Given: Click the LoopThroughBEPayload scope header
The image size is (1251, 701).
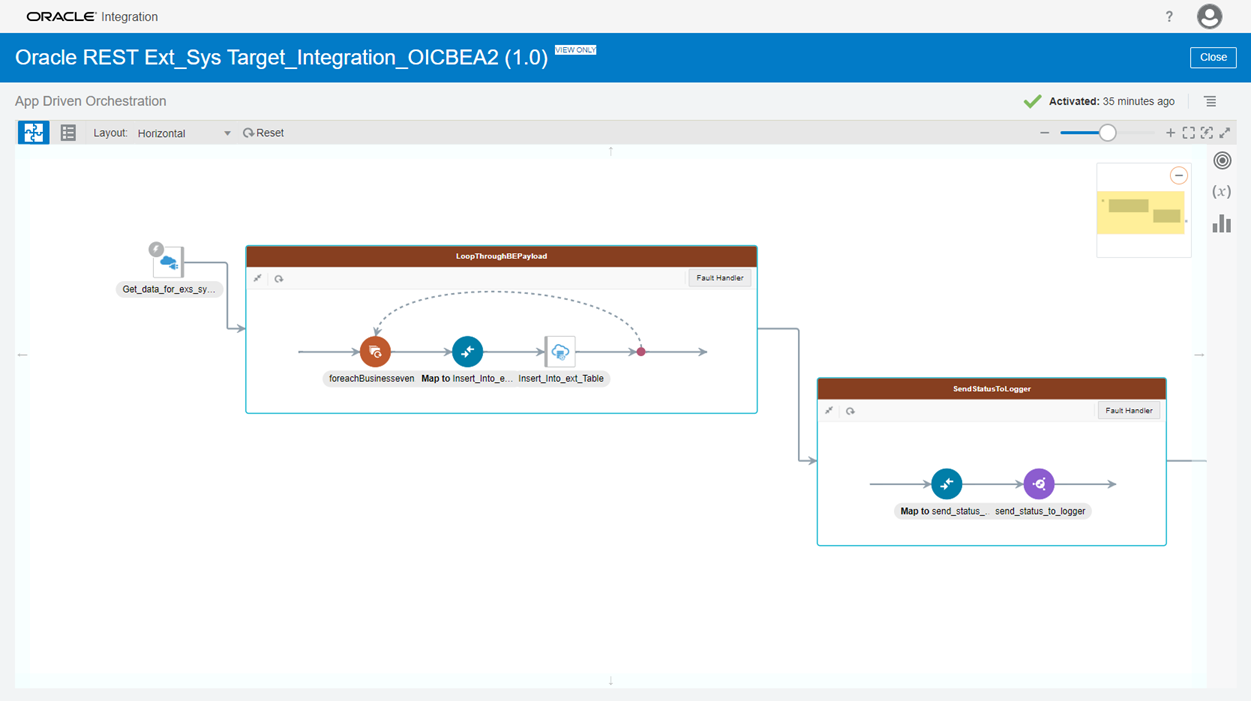Looking at the screenshot, I should click(x=501, y=256).
